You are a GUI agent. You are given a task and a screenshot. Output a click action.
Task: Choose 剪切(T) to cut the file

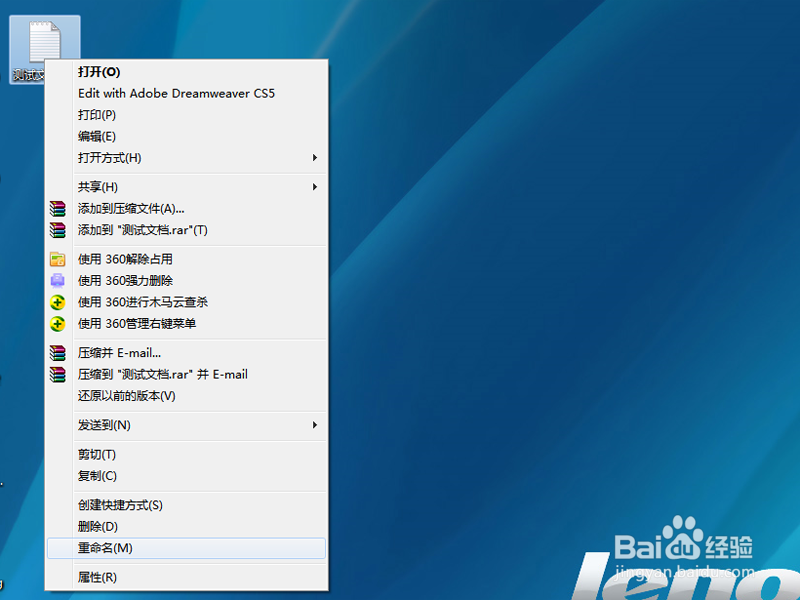186,454
